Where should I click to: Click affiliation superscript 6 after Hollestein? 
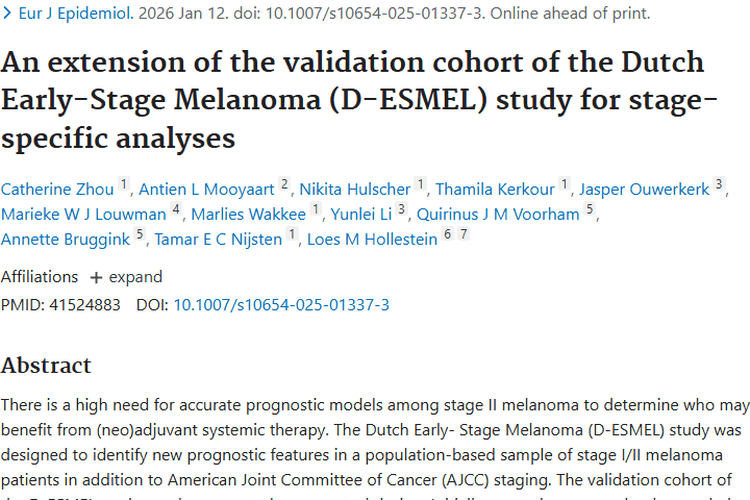click(x=447, y=235)
